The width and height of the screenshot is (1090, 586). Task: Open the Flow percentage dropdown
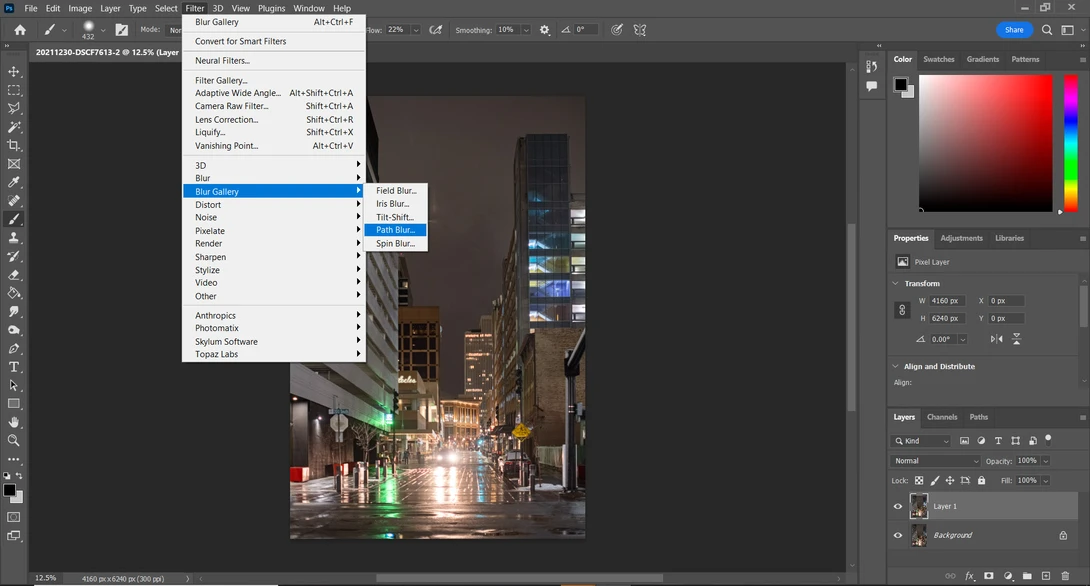(416, 30)
